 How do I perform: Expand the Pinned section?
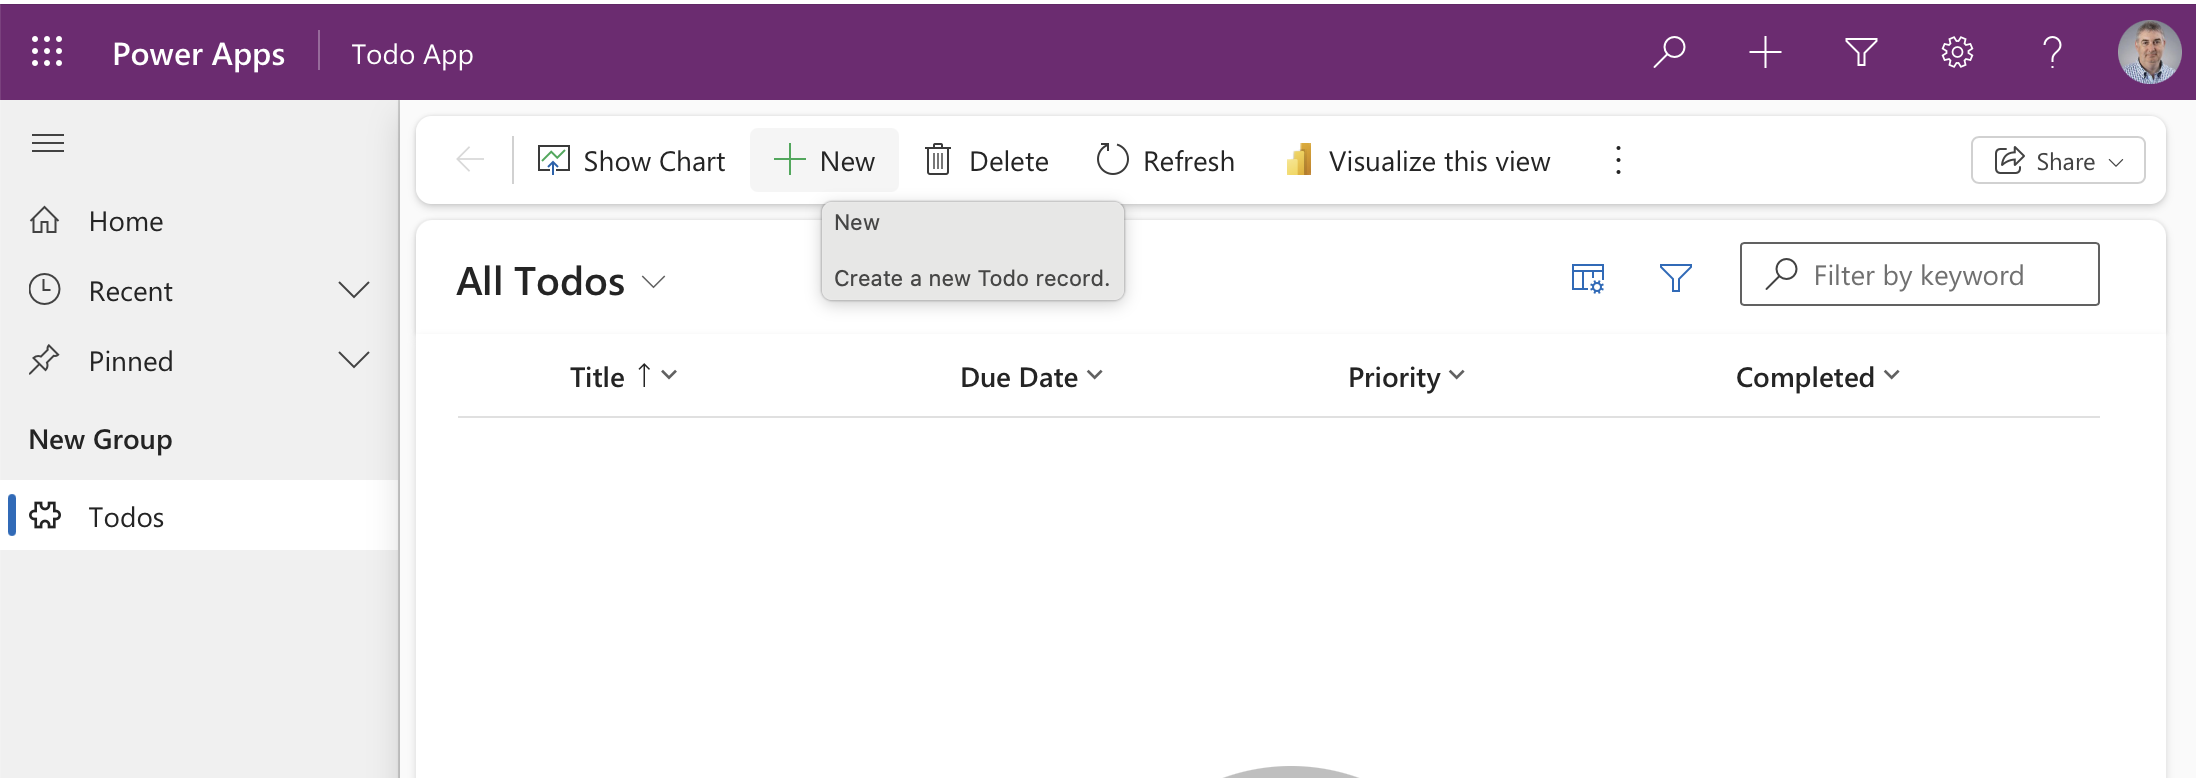[354, 361]
